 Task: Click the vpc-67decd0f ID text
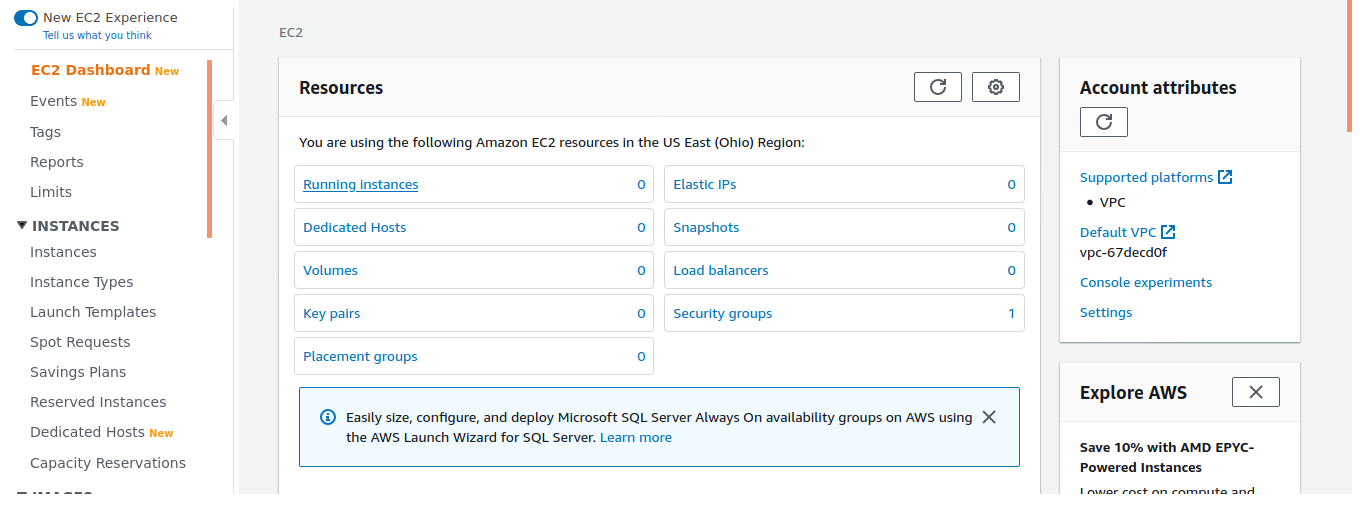pyautogui.click(x=1123, y=252)
